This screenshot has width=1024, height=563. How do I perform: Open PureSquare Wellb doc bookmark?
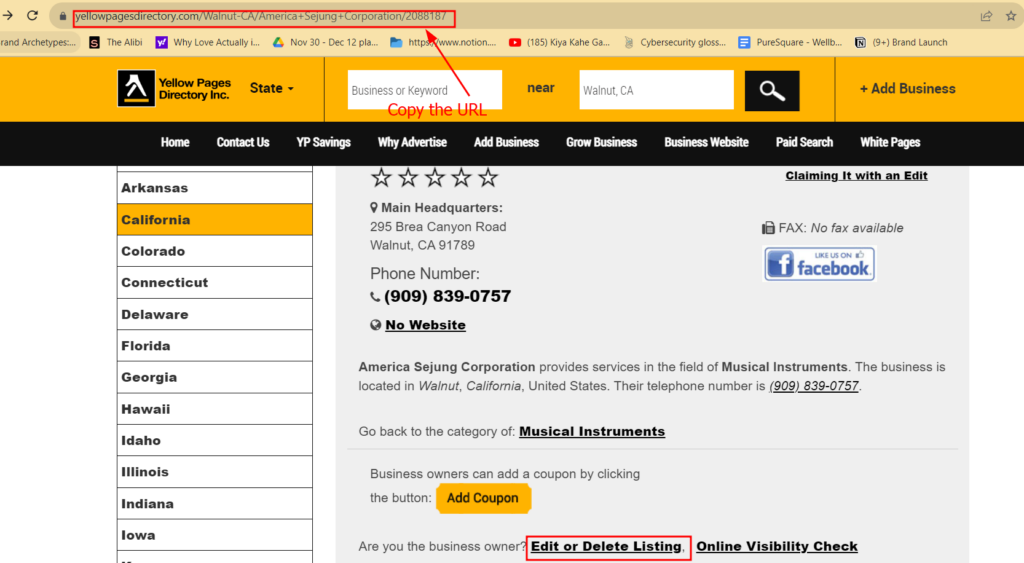(x=790, y=42)
